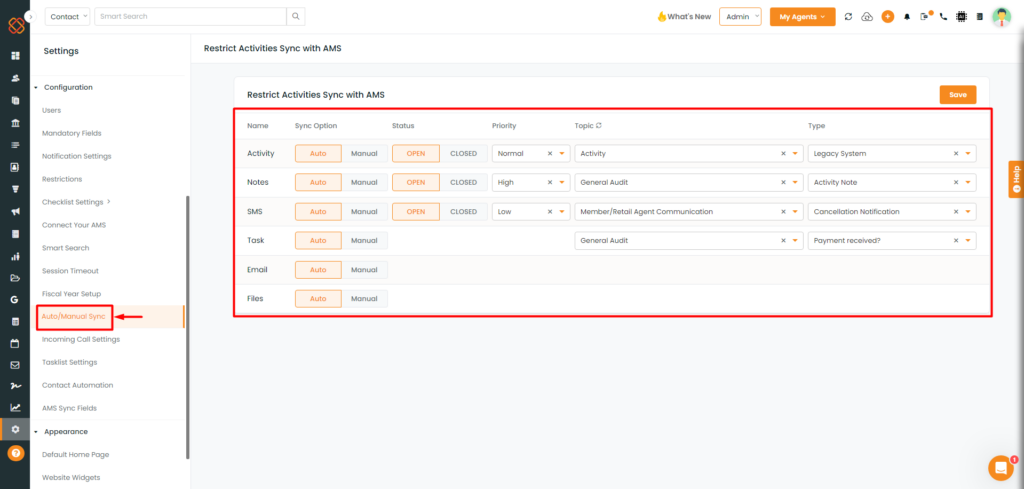
Task: Set Task sync option to Manual
Action: tap(364, 240)
